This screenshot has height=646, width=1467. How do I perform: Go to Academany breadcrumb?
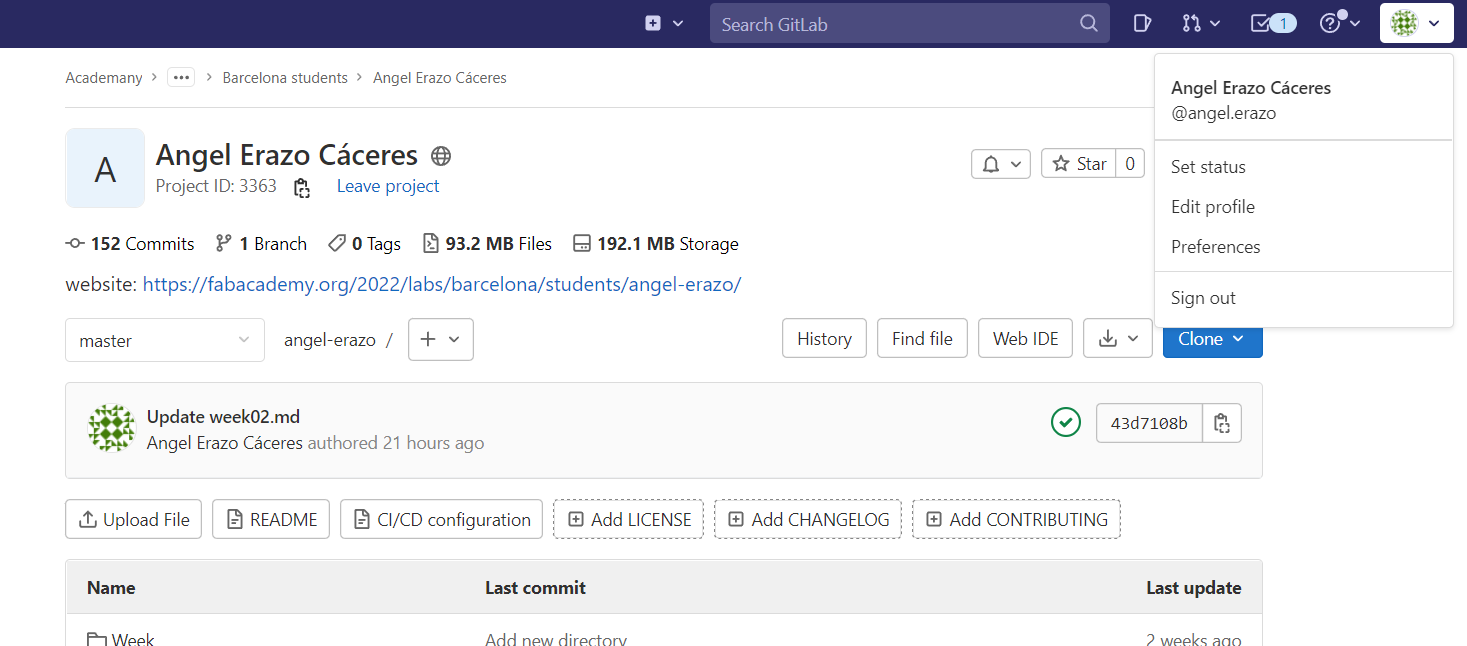click(104, 78)
